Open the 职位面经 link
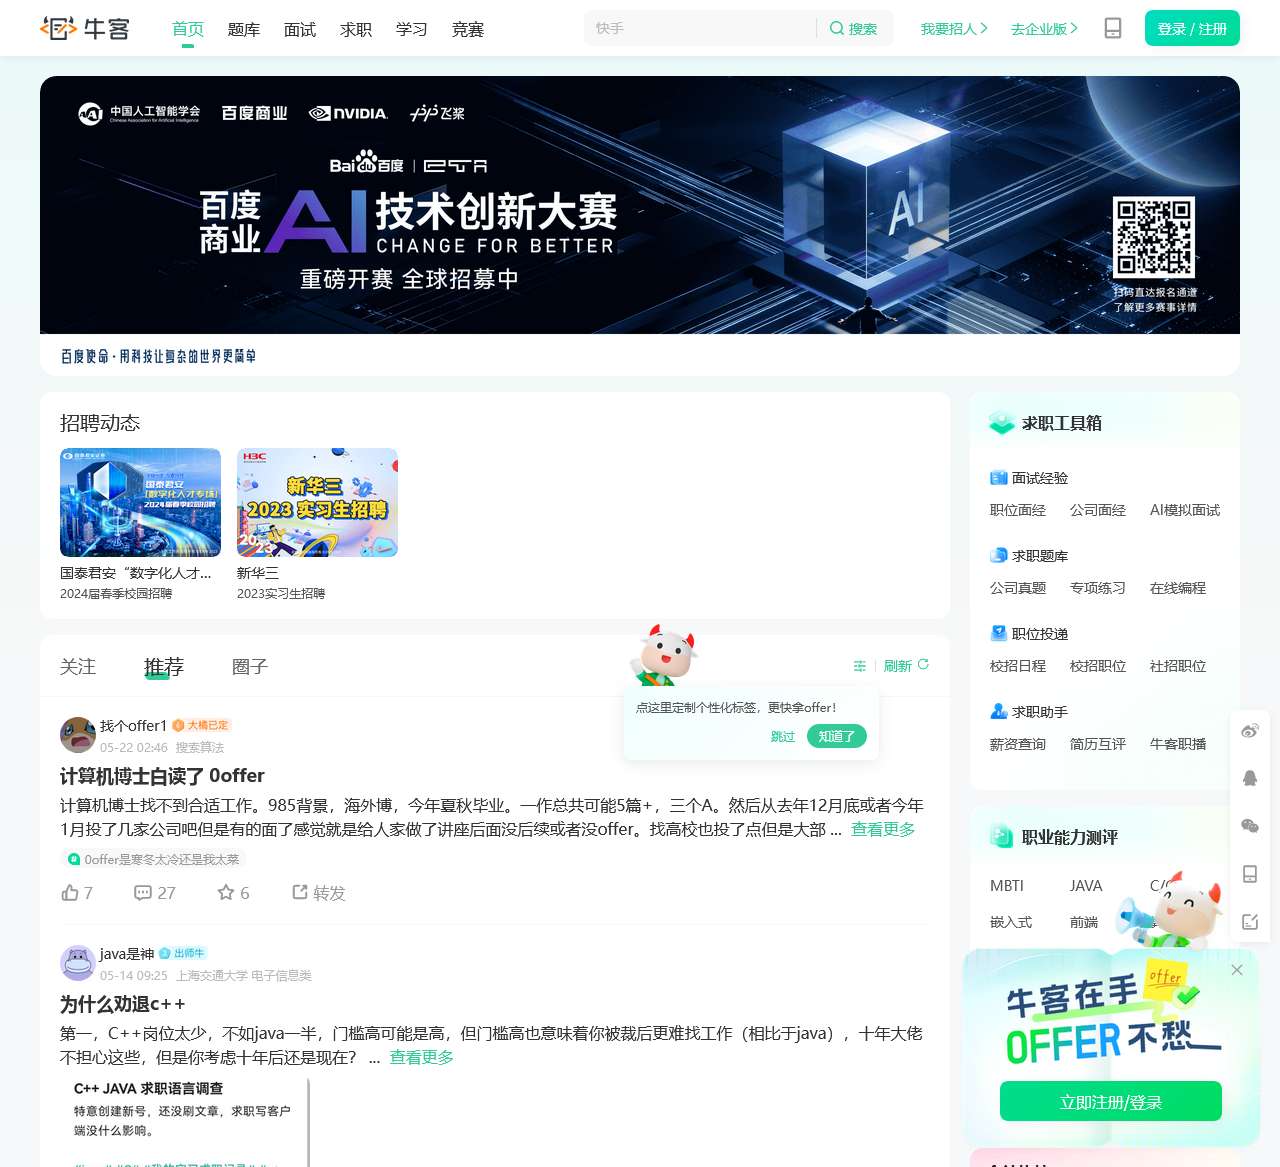This screenshot has height=1167, width=1280. pos(1018,510)
